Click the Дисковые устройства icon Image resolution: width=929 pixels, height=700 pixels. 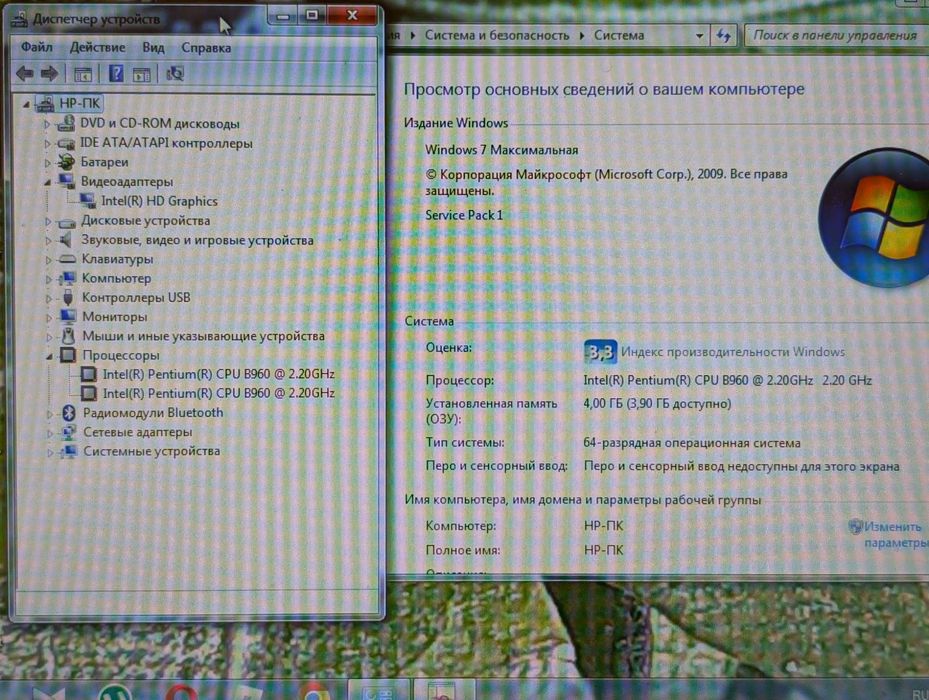[x=66, y=221]
